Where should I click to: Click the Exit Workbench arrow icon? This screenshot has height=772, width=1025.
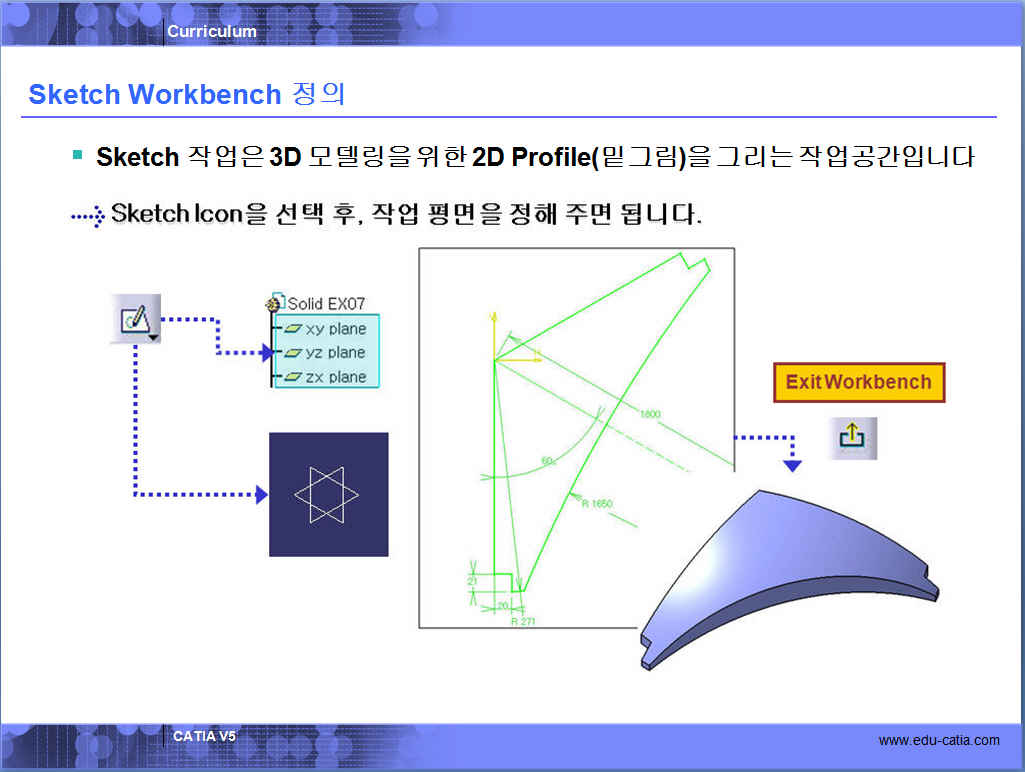click(x=852, y=438)
